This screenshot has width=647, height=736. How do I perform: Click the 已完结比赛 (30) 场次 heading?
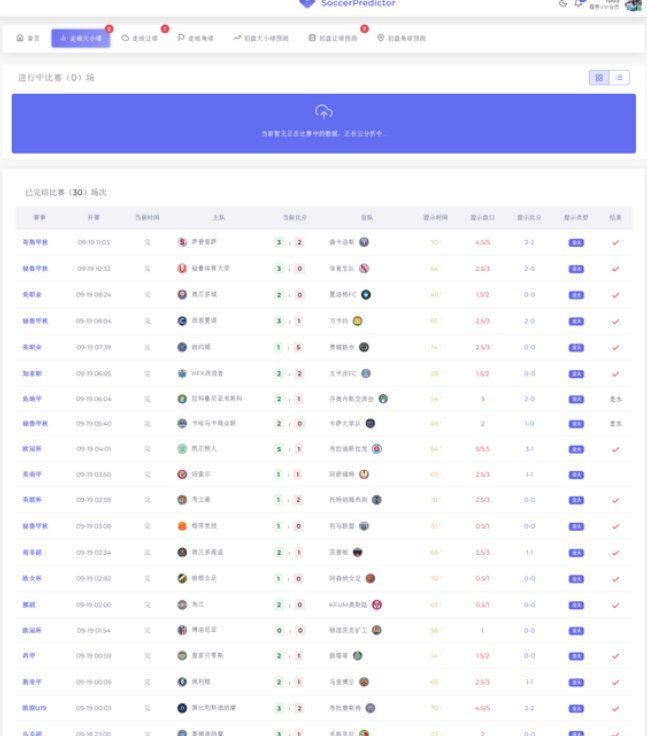click(66, 192)
